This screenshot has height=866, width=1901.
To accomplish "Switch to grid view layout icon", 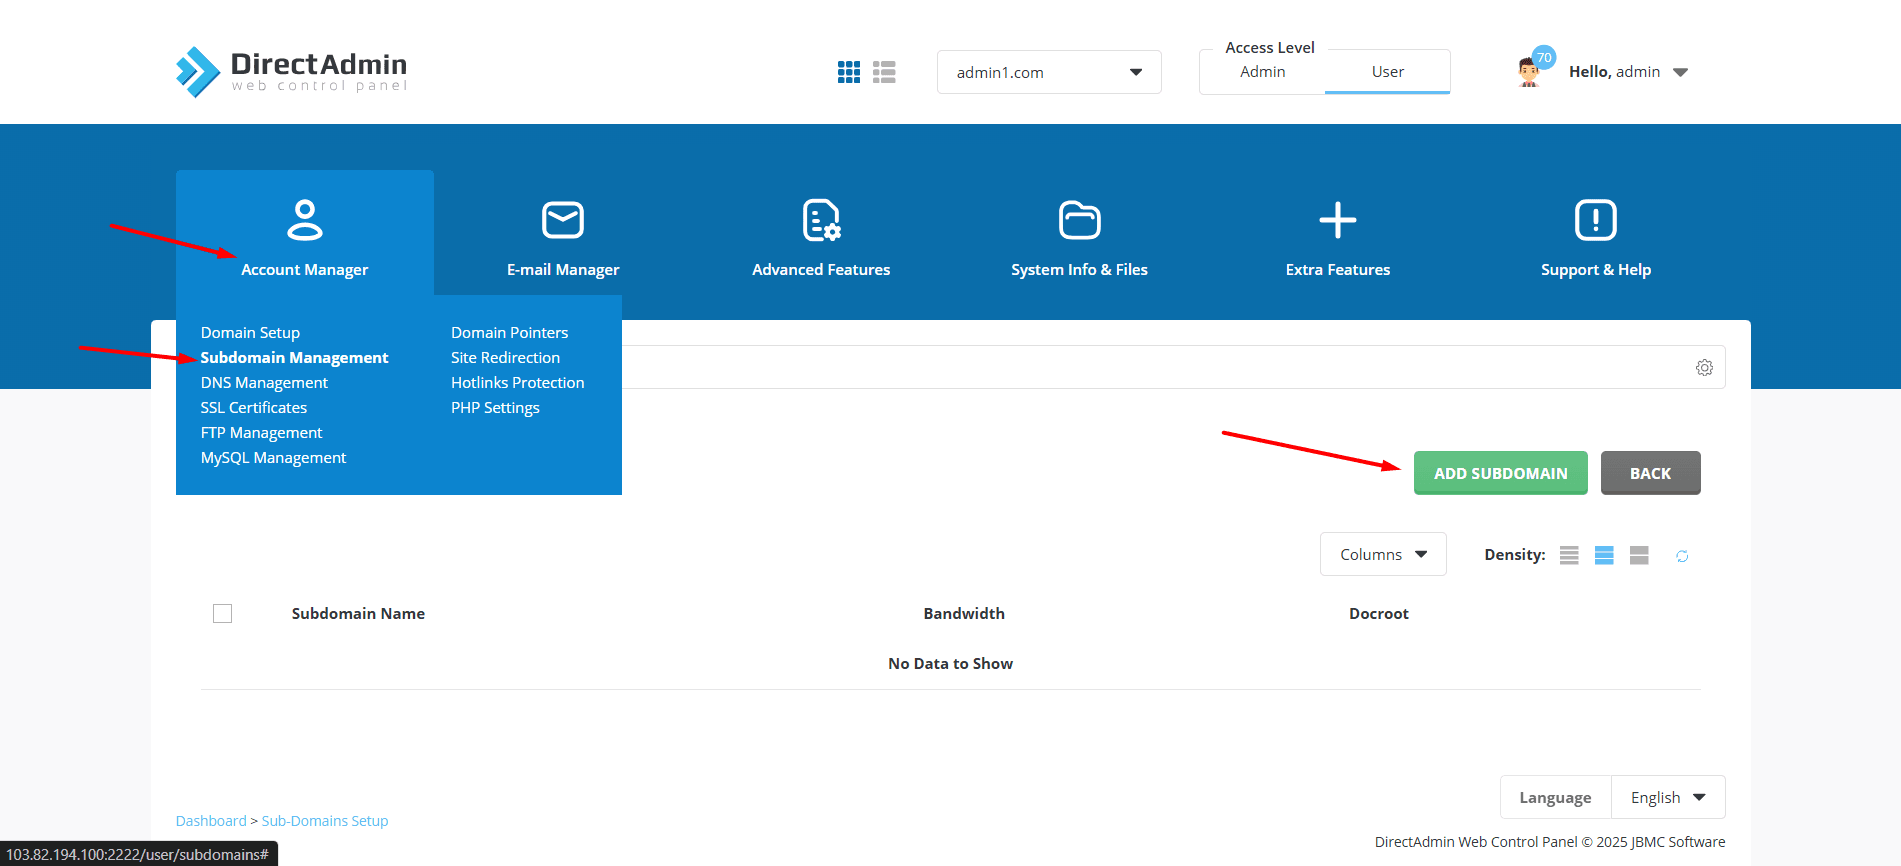I will coord(848,72).
